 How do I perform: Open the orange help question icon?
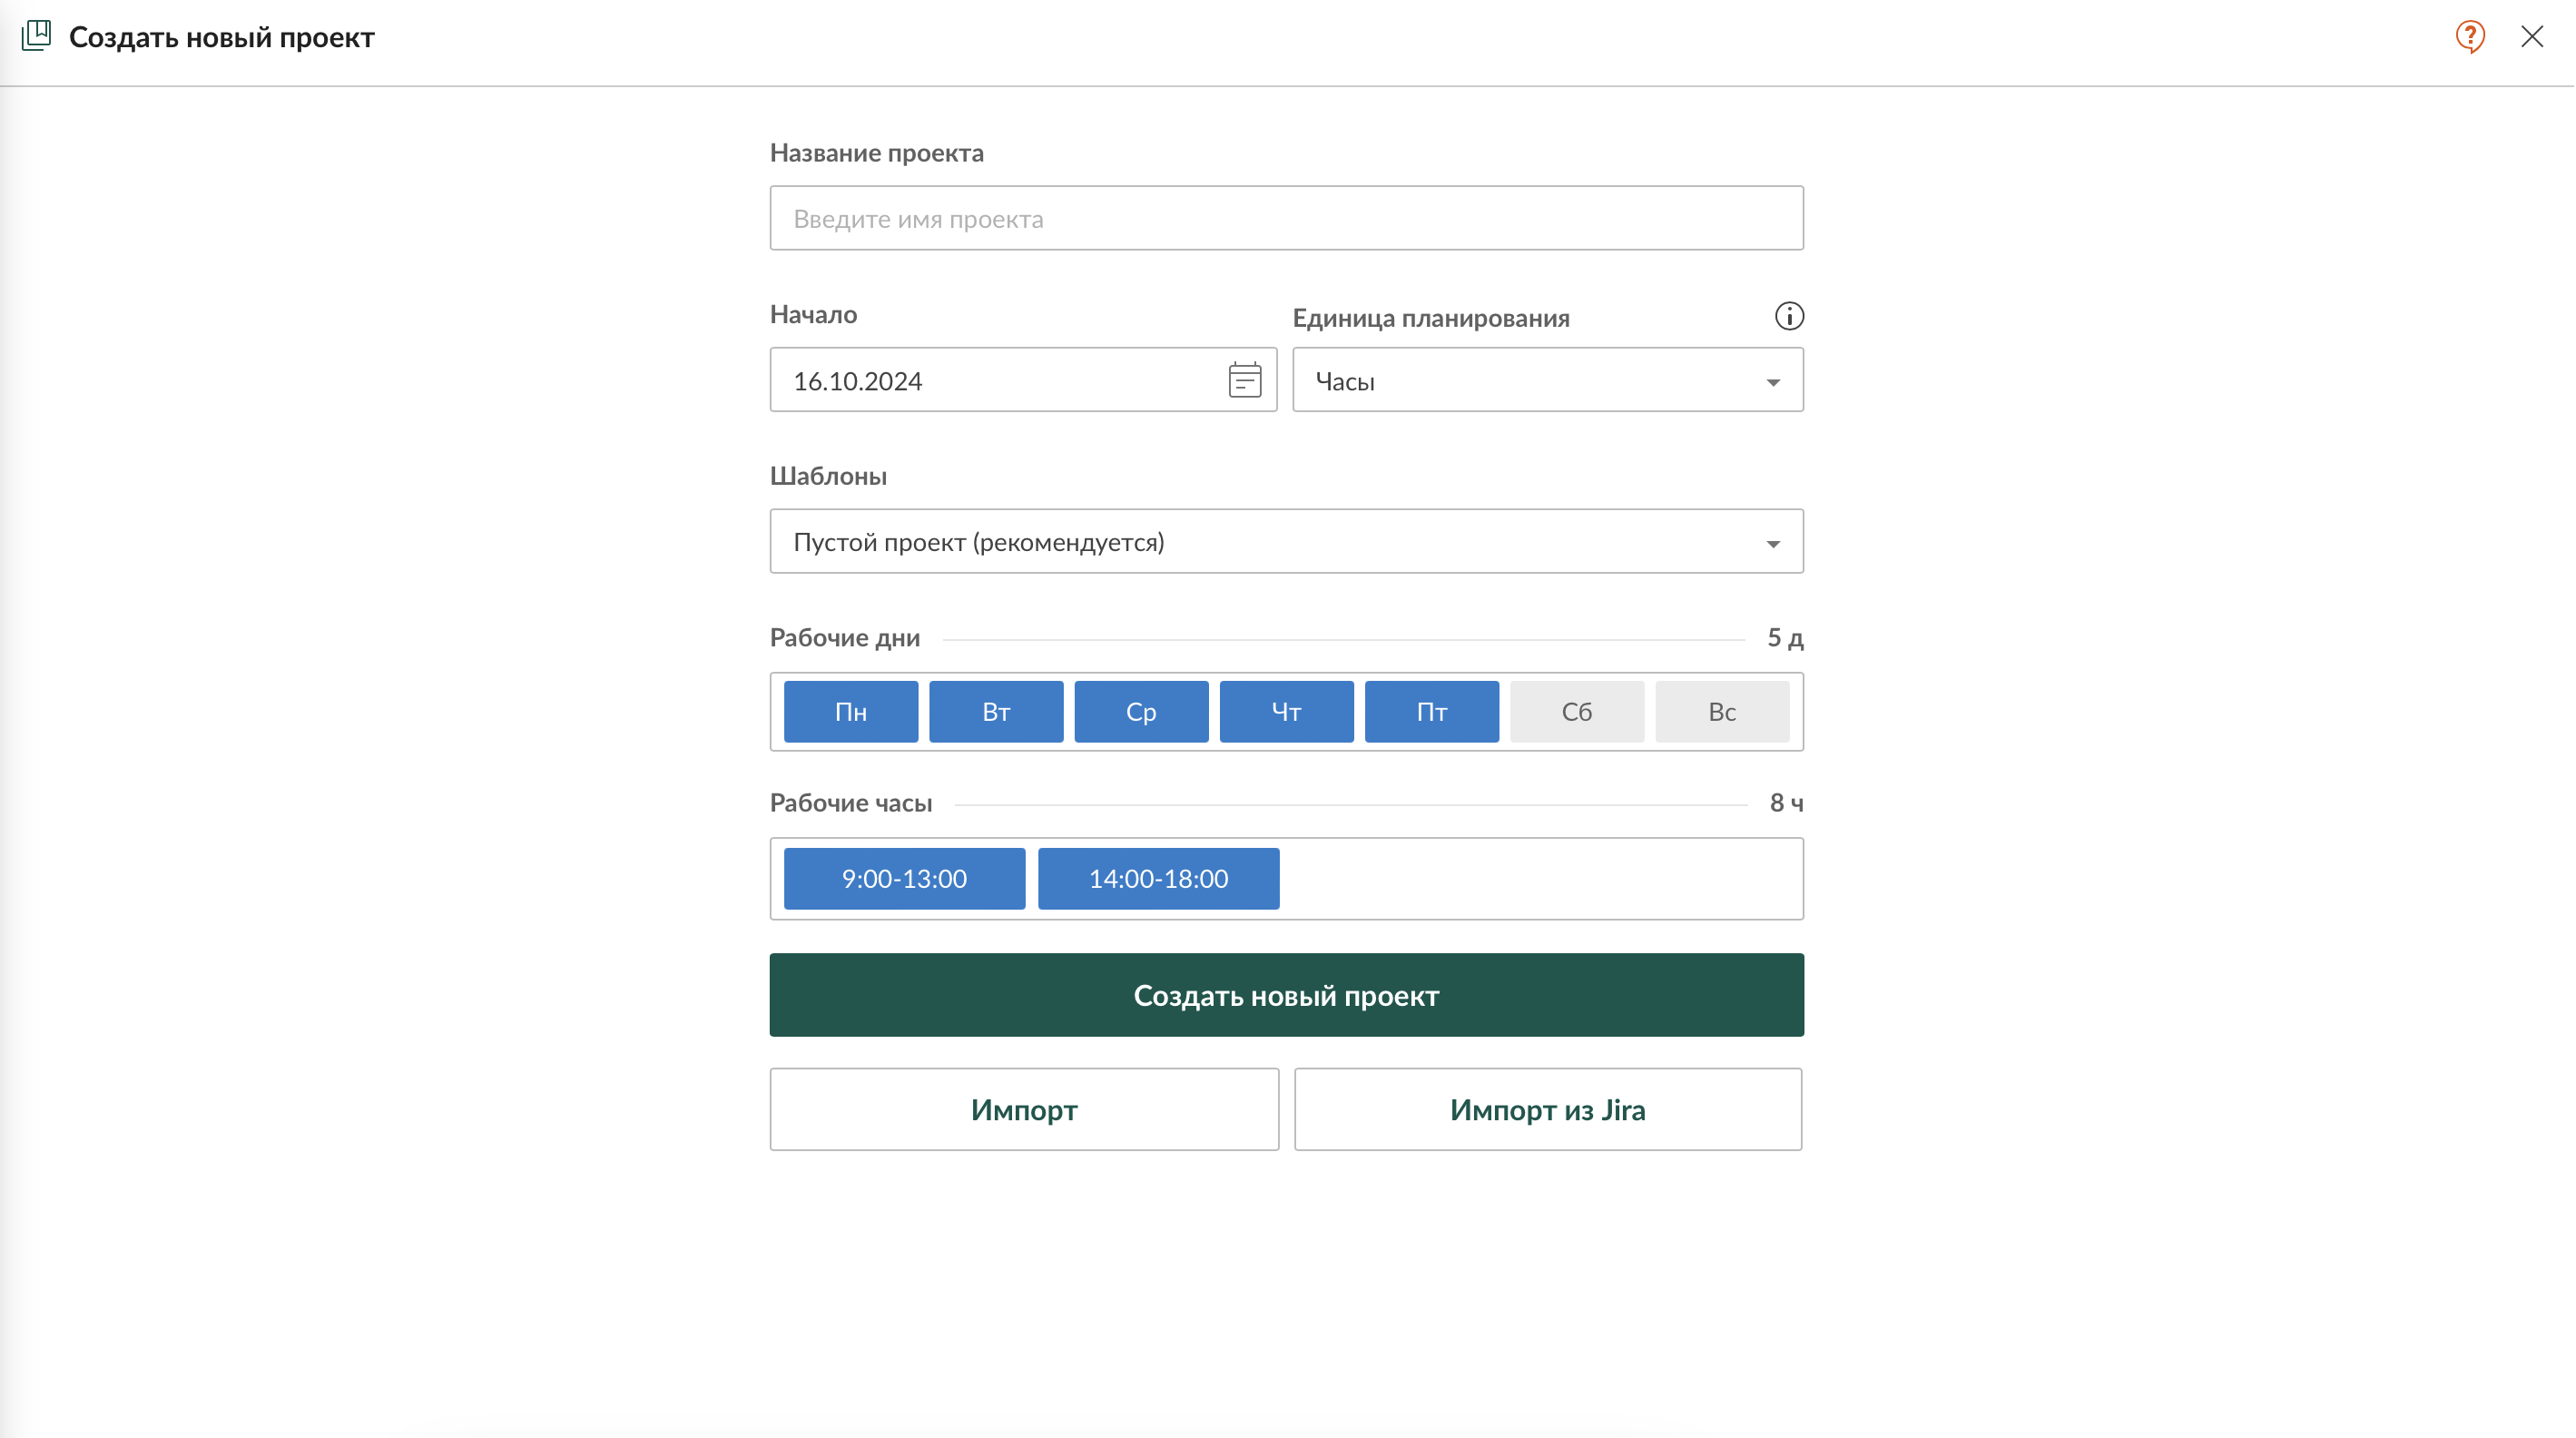(x=2469, y=37)
